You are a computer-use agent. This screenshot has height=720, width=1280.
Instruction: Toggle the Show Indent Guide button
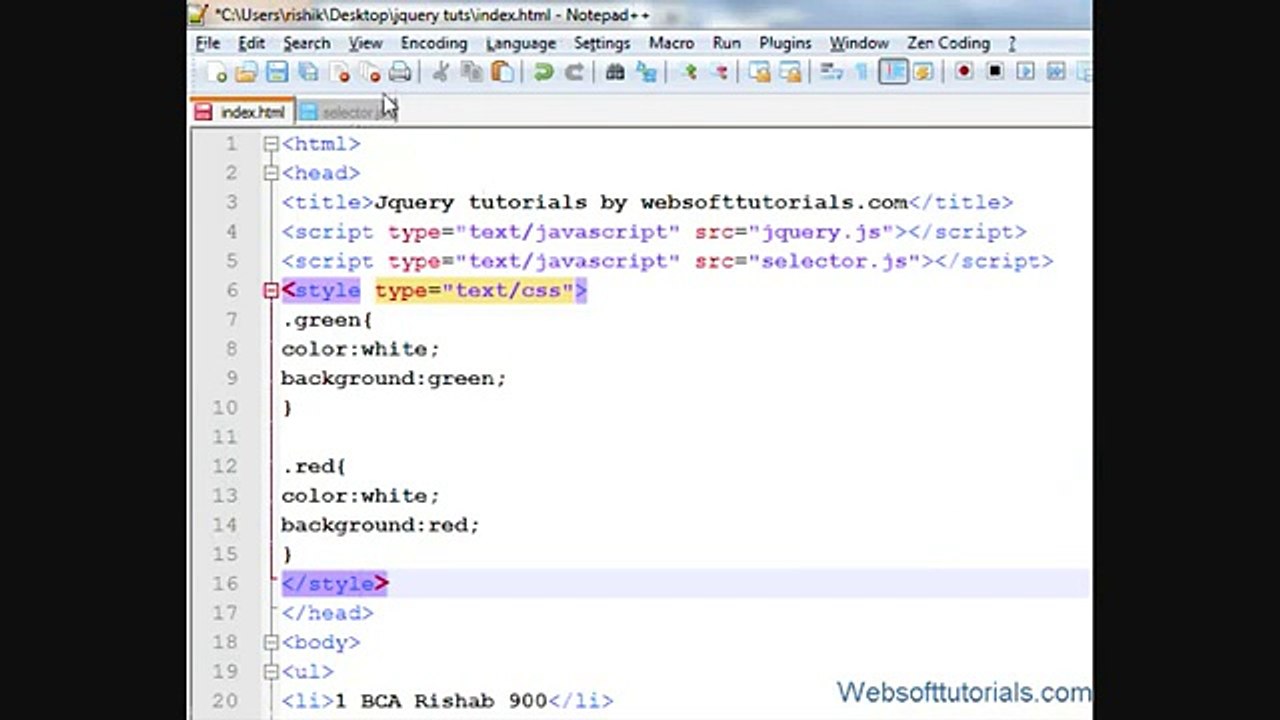pyautogui.click(x=893, y=72)
